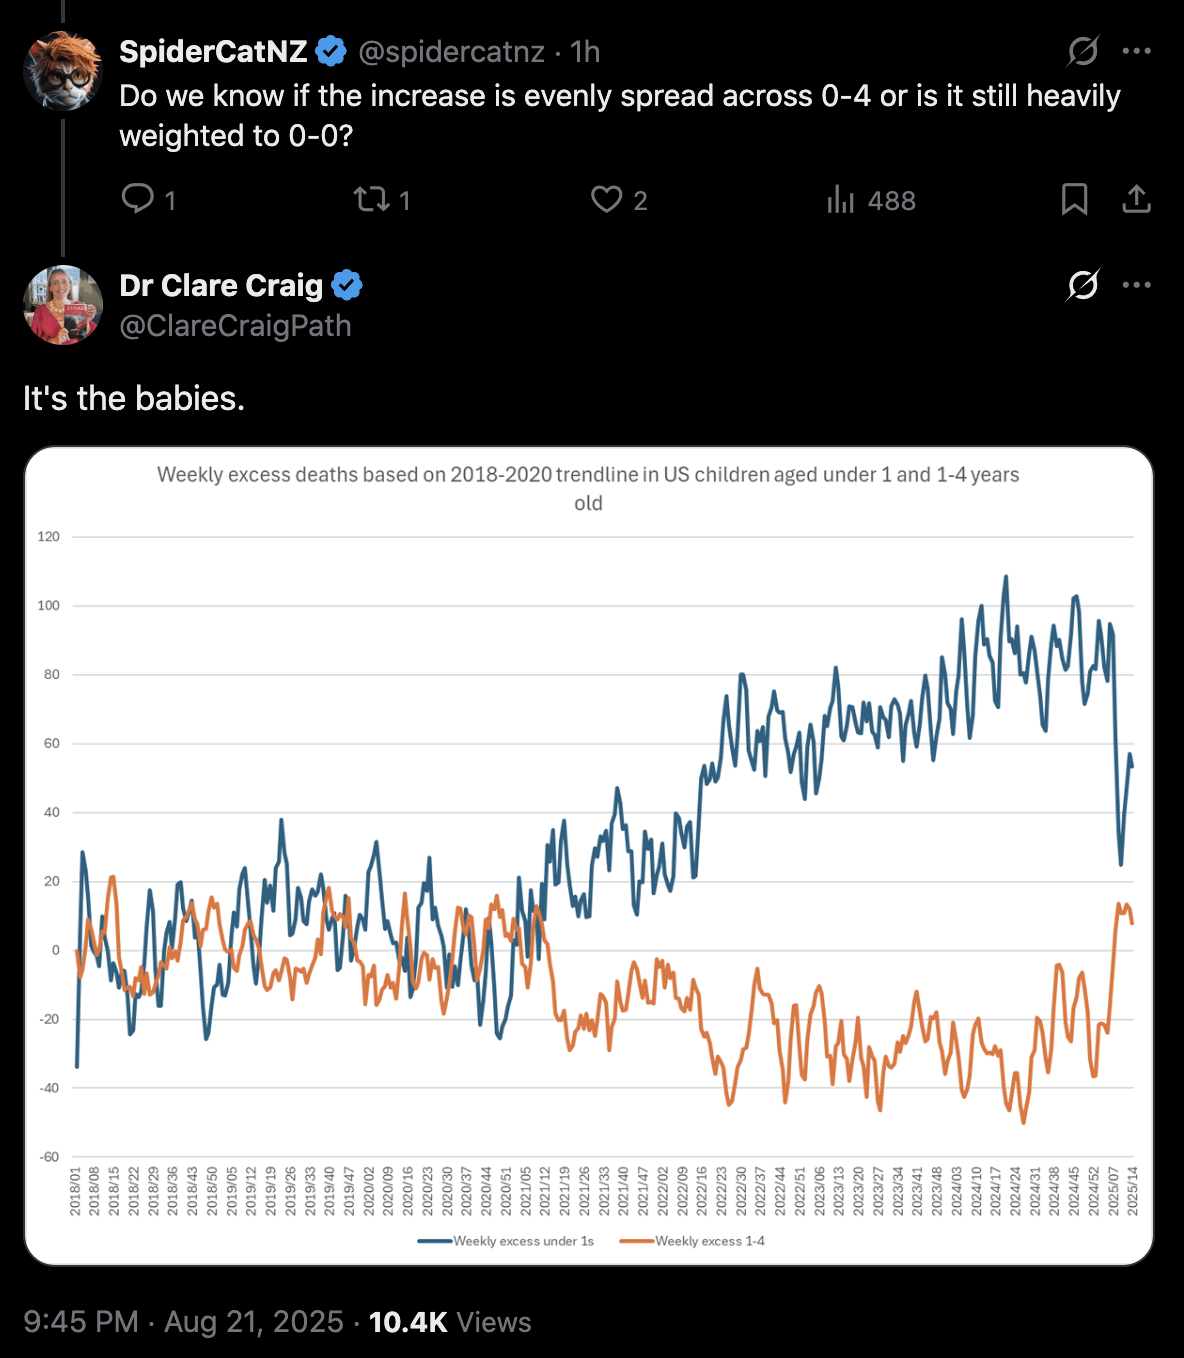
Task: Repost SpiderCatNZ's tweet
Action: [x=372, y=199]
